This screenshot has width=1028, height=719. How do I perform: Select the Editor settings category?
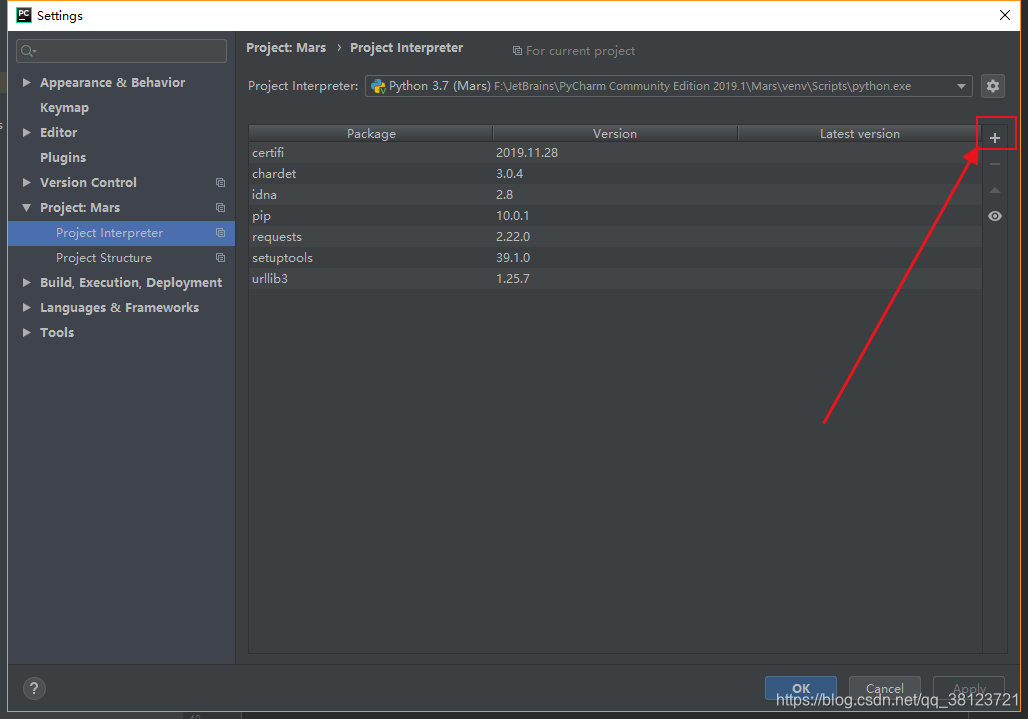[x=58, y=132]
